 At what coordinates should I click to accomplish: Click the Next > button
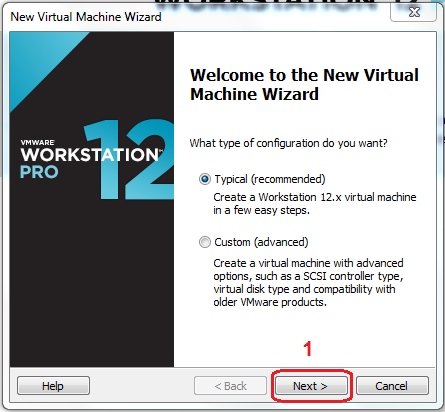(x=311, y=386)
